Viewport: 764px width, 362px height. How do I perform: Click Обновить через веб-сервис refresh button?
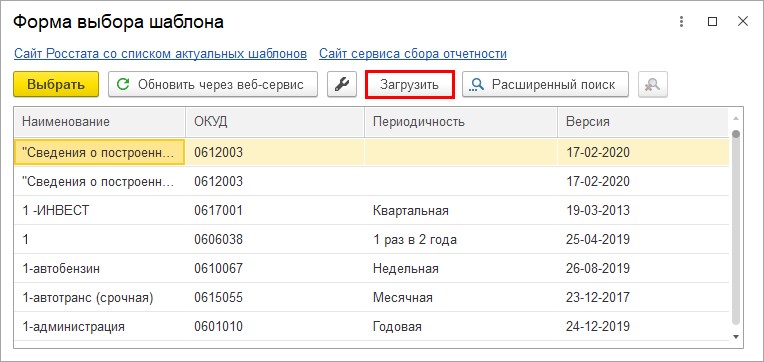coord(213,84)
